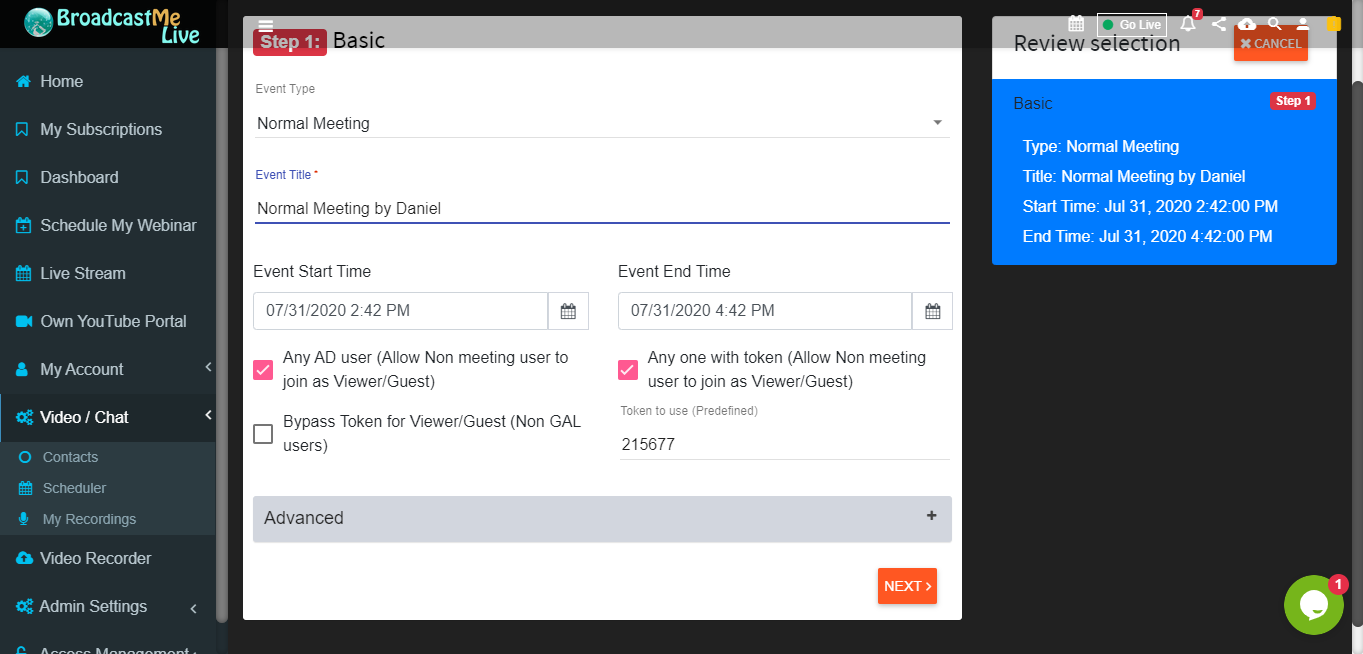This screenshot has height=654, width=1363.
Task: Click the Video Recorder cloud icon
Action: coord(24,558)
